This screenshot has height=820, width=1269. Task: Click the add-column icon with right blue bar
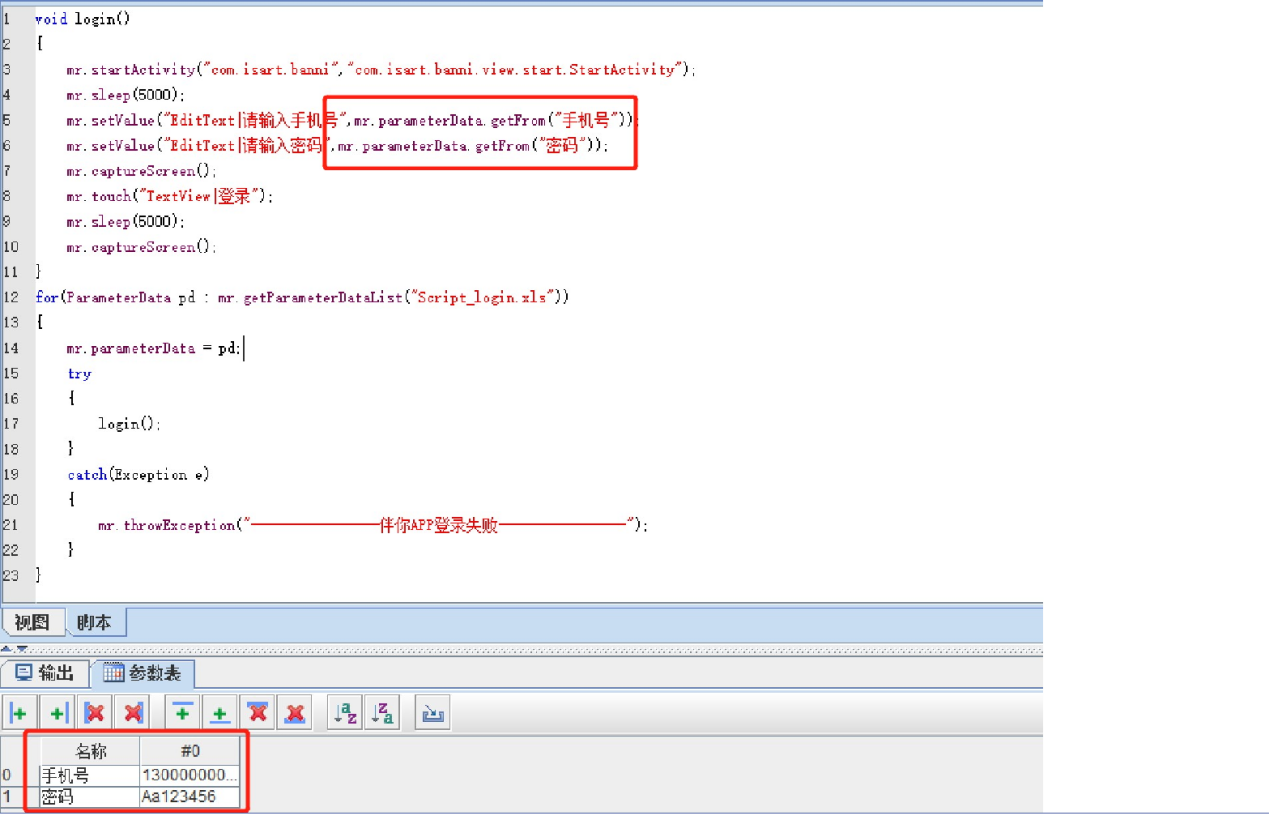click(x=57, y=713)
